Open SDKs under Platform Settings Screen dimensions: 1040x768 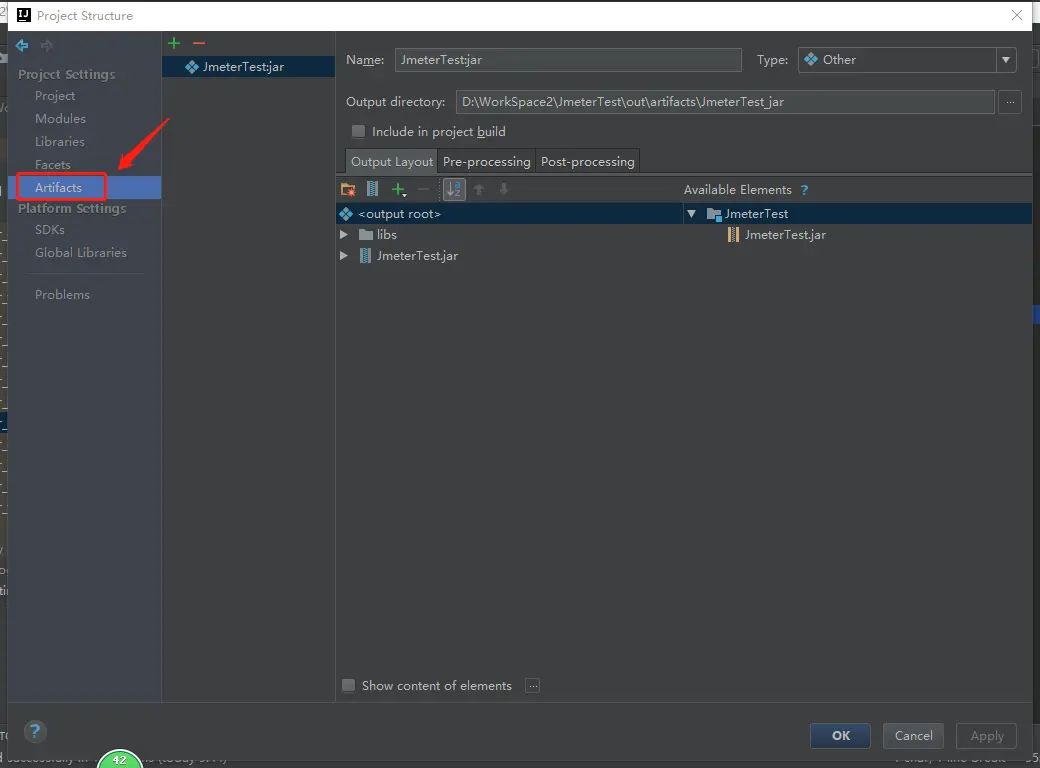(50, 229)
